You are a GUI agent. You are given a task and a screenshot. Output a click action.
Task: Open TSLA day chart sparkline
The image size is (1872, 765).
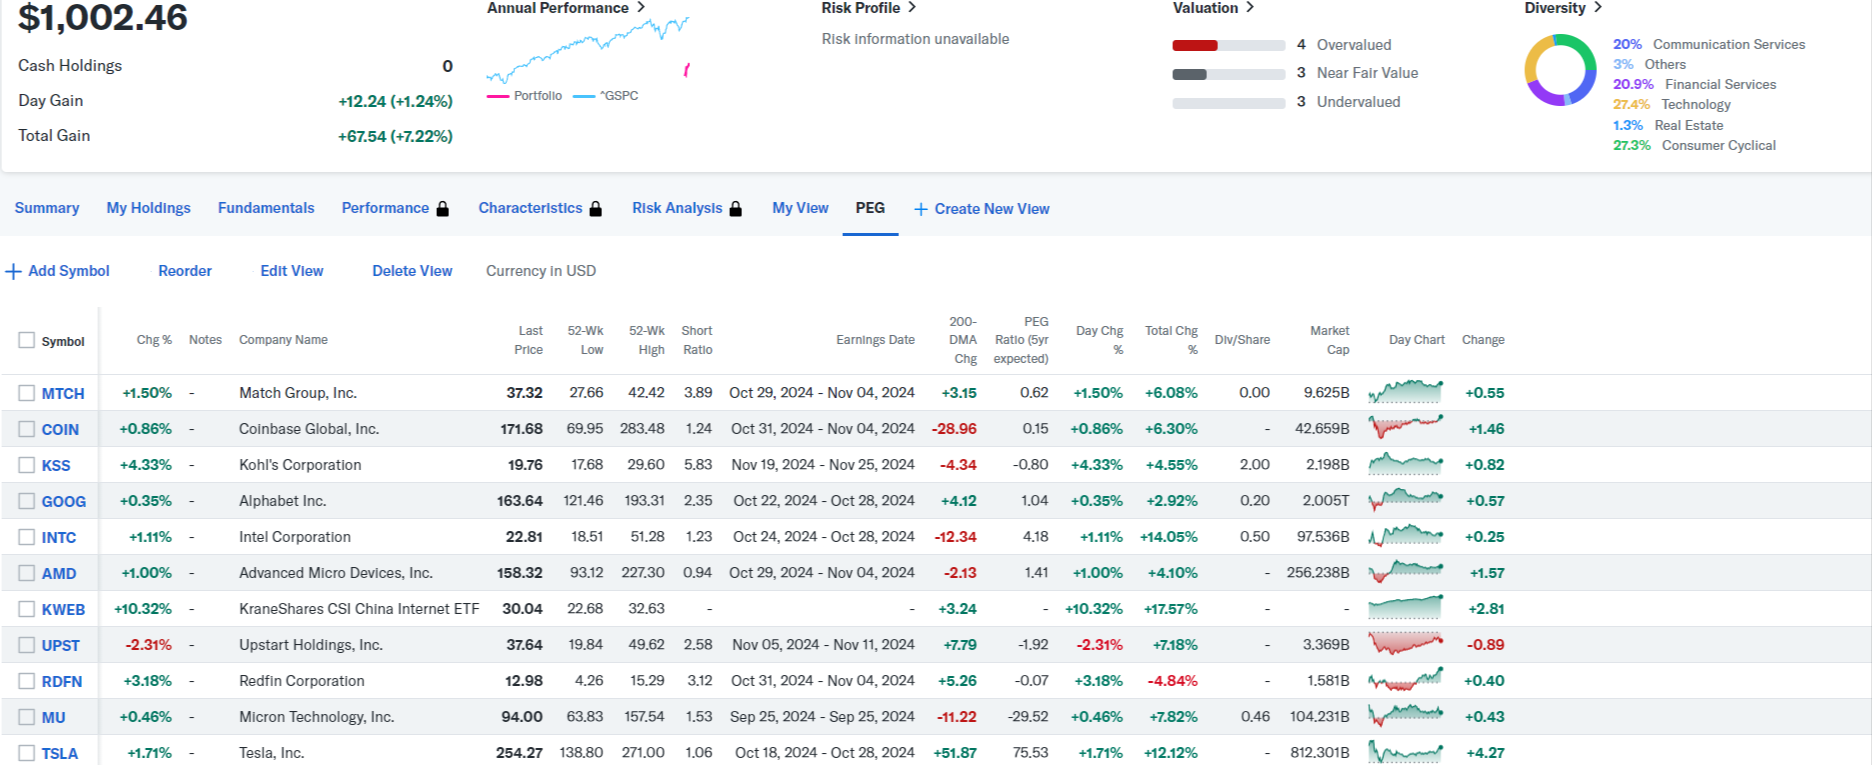[x=1406, y=752]
